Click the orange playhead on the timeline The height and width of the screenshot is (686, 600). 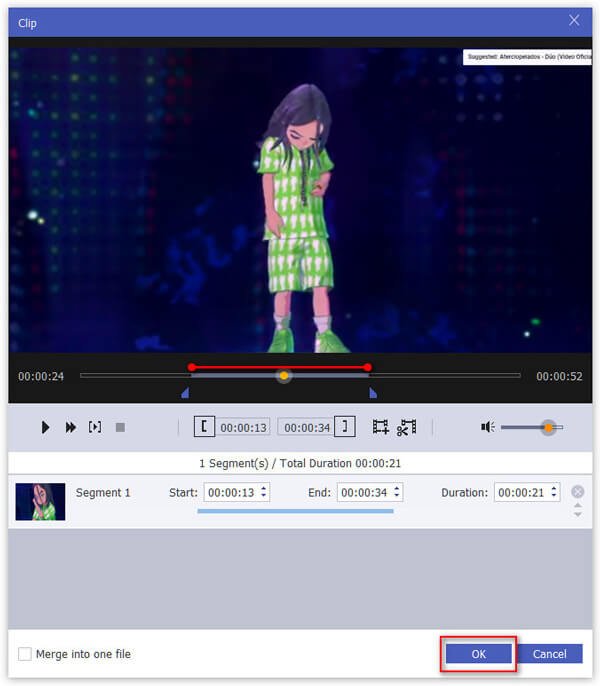tap(284, 376)
